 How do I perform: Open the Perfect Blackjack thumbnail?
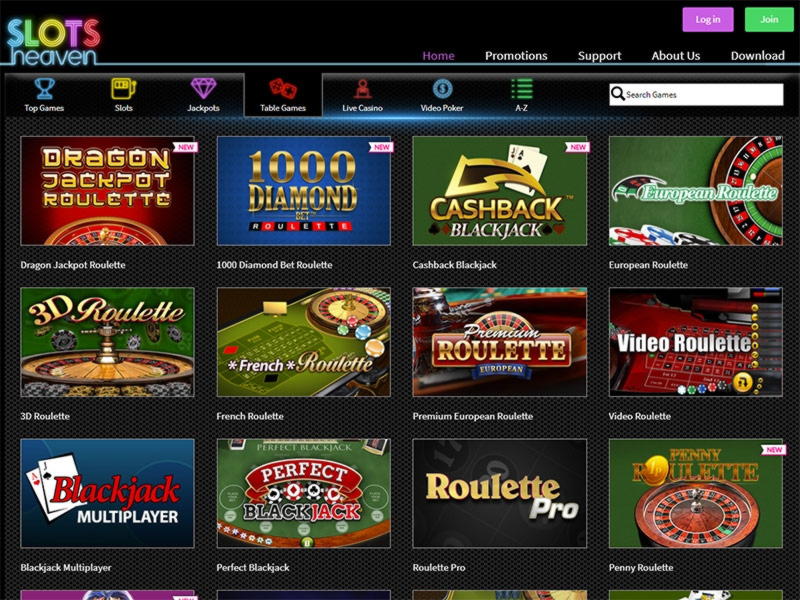[x=304, y=493]
